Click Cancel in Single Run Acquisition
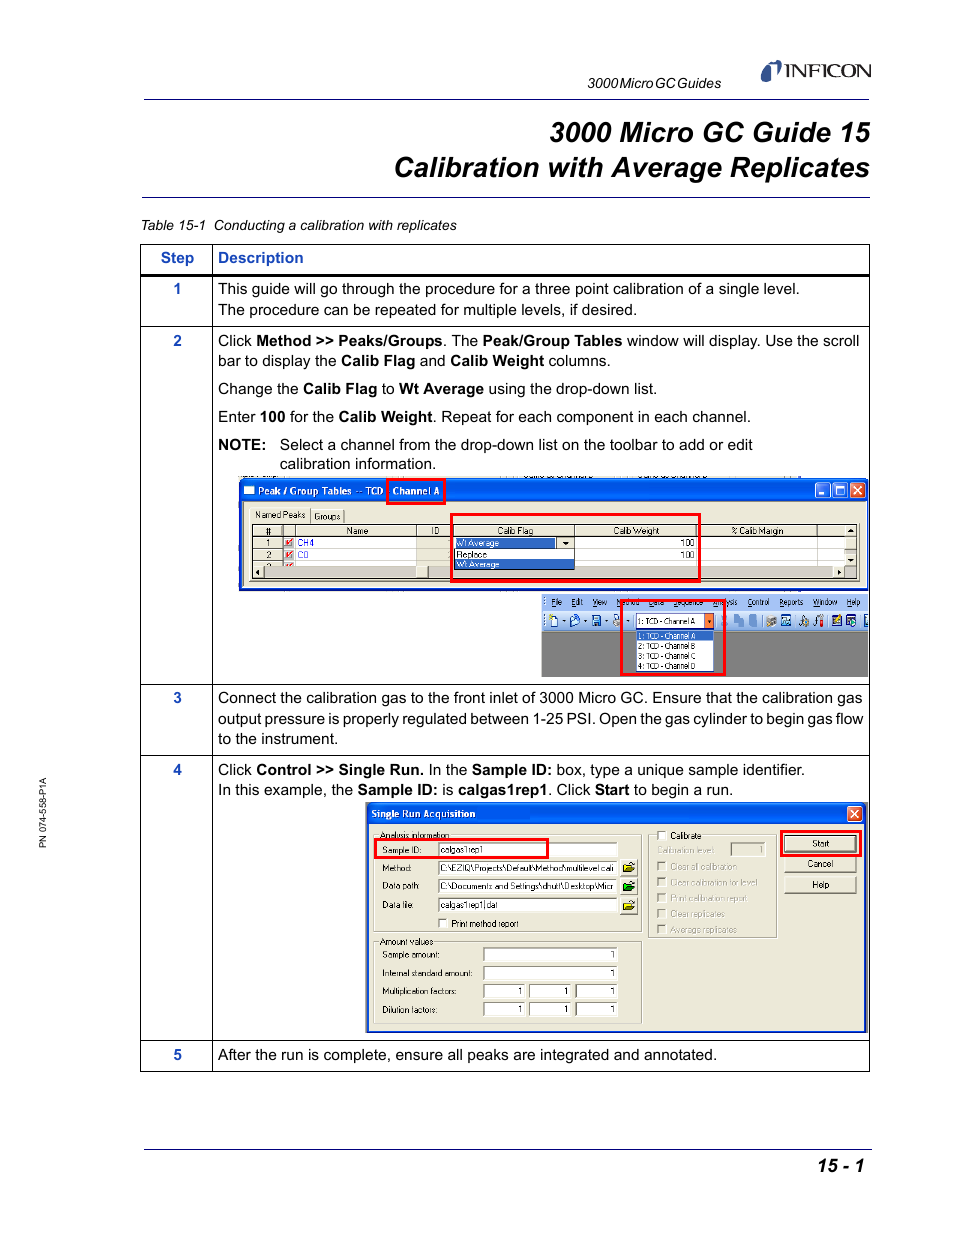This screenshot has width=954, height=1235. tap(820, 864)
